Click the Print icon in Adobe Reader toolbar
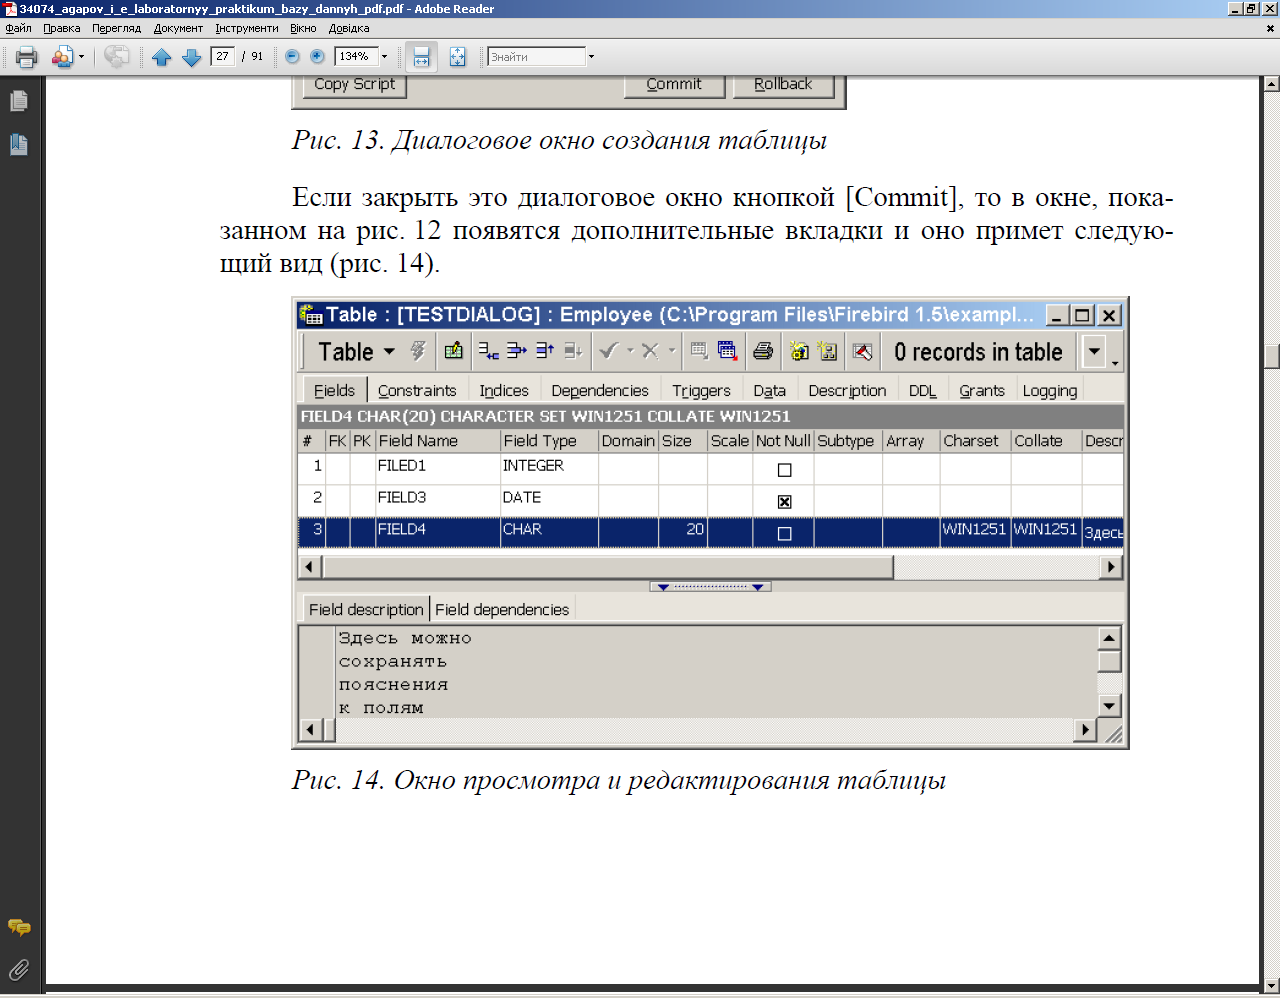The image size is (1280, 998). (x=27, y=57)
